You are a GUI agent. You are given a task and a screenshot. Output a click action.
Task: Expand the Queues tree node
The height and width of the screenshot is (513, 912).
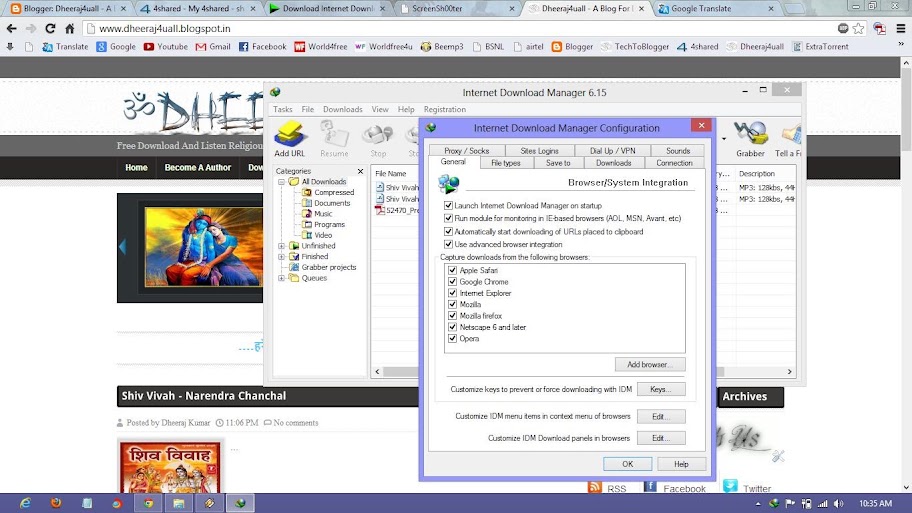coord(282,278)
